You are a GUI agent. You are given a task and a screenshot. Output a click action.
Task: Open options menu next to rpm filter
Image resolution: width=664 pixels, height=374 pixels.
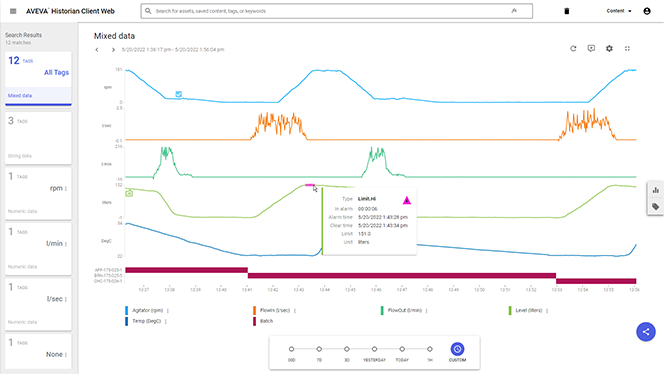[x=66, y=188]
